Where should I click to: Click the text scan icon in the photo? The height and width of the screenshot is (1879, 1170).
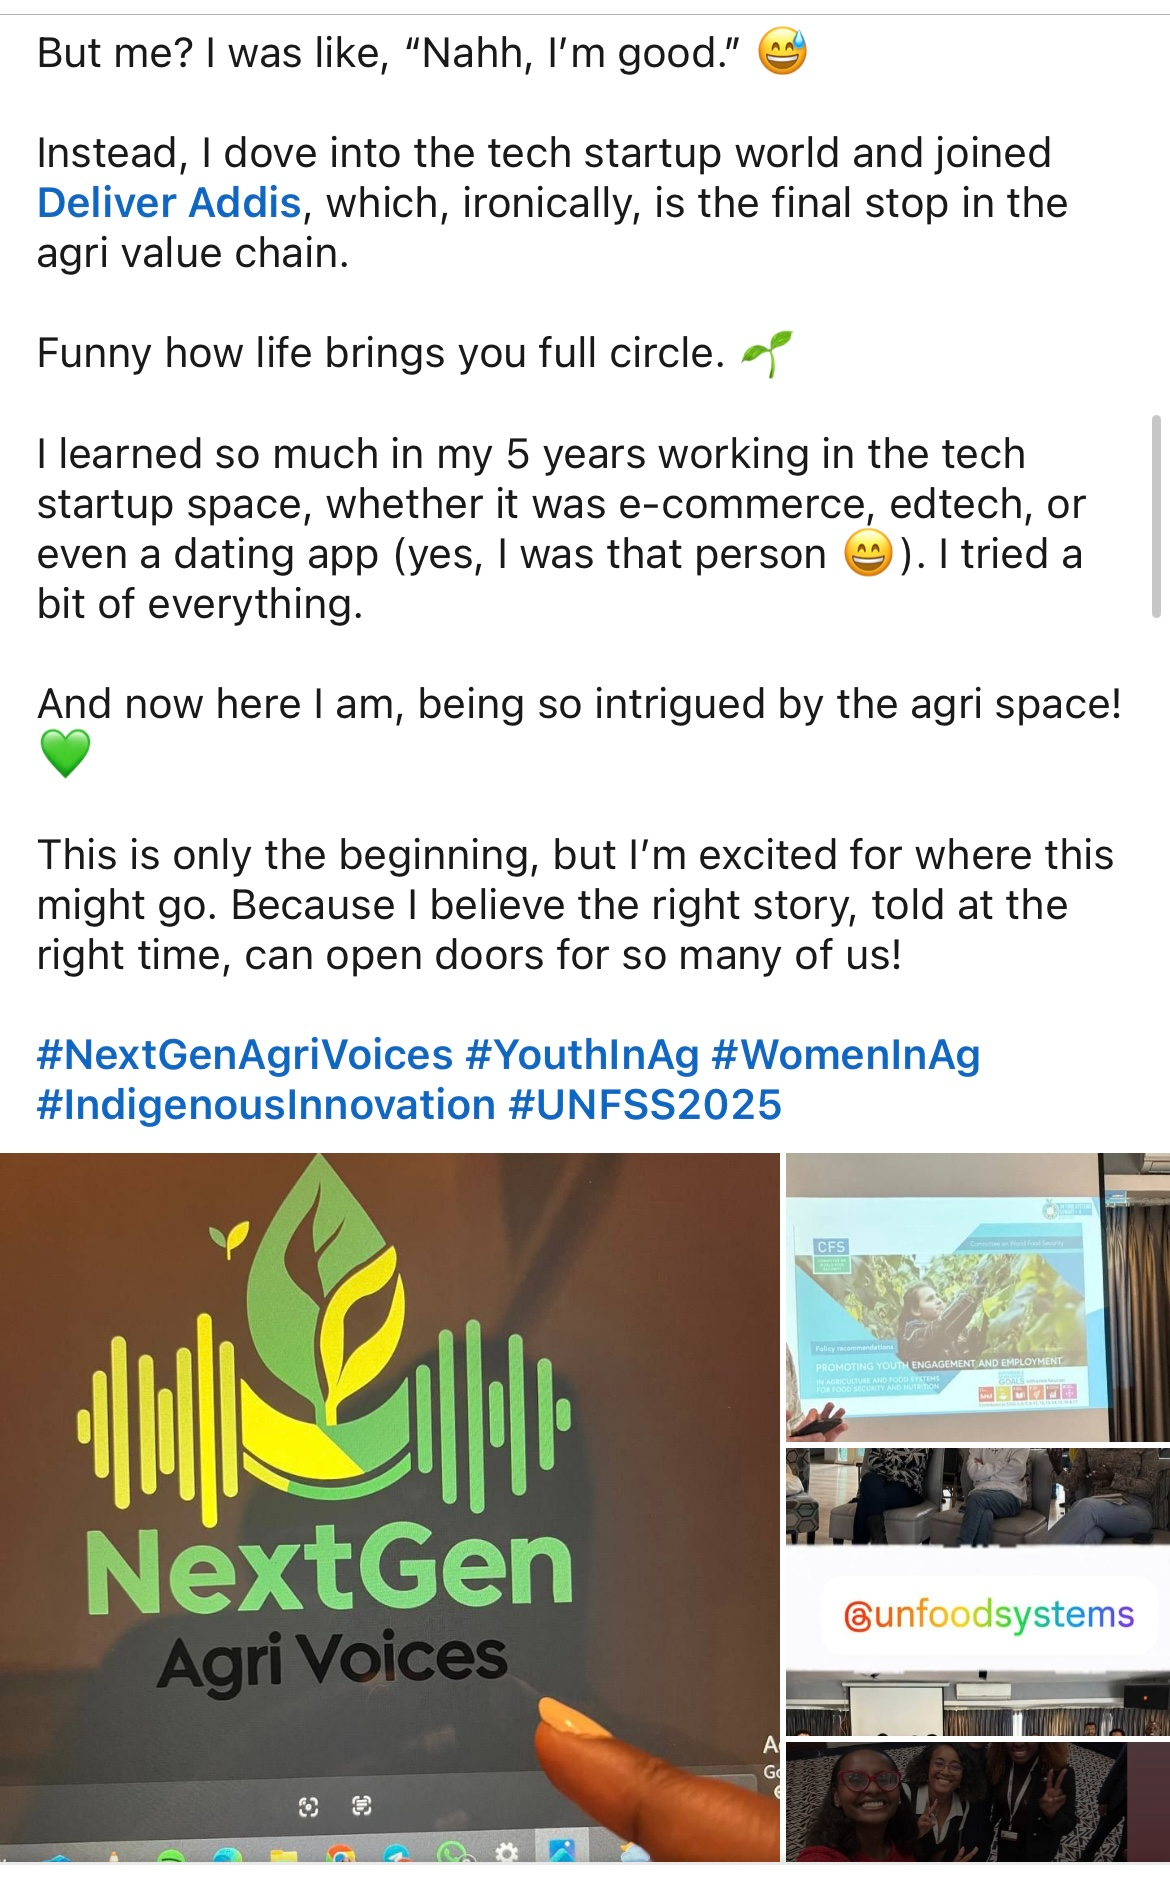tap(362, 1805)
